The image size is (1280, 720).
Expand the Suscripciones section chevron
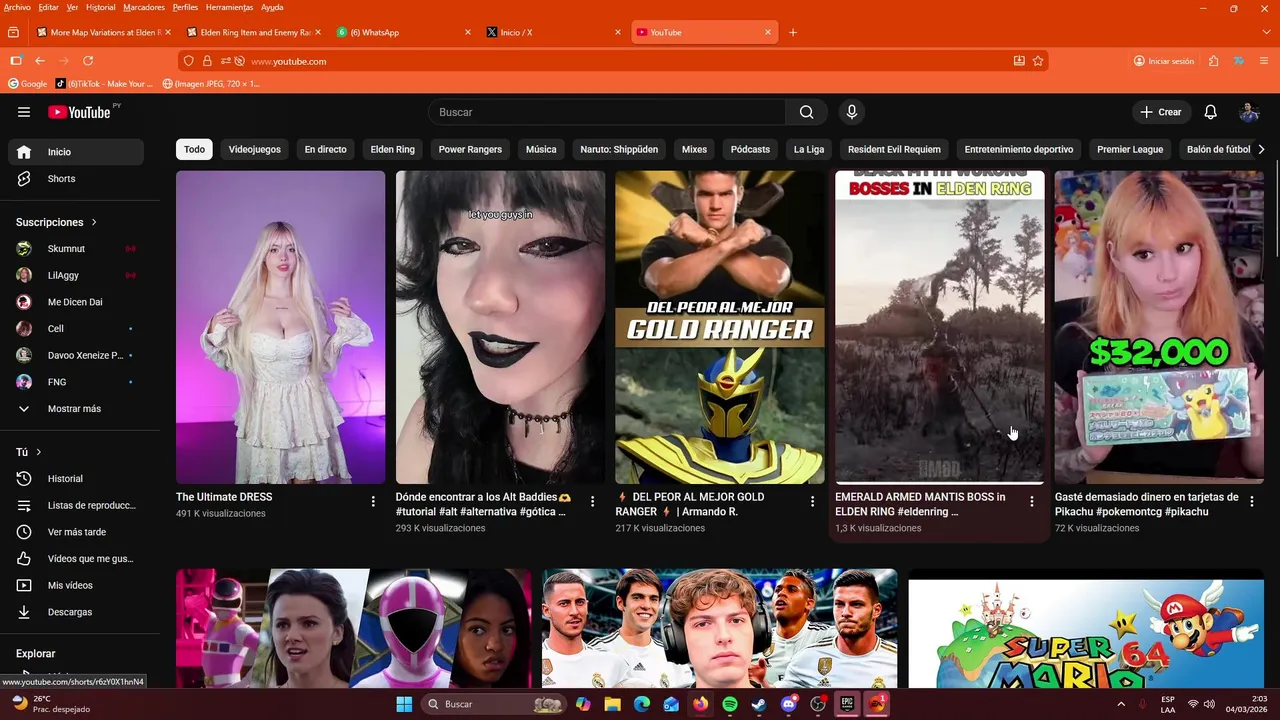[x=94, y=222]
